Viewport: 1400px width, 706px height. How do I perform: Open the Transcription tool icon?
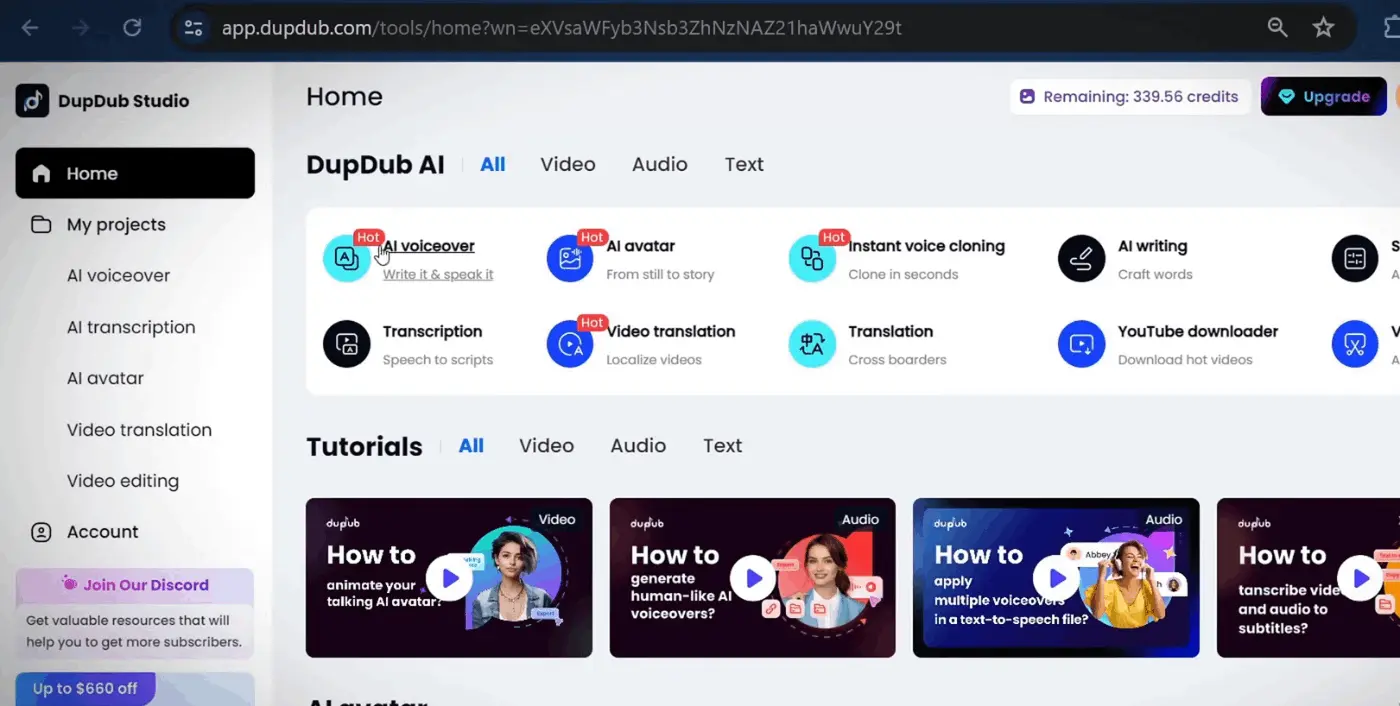(x=346, y=345)
